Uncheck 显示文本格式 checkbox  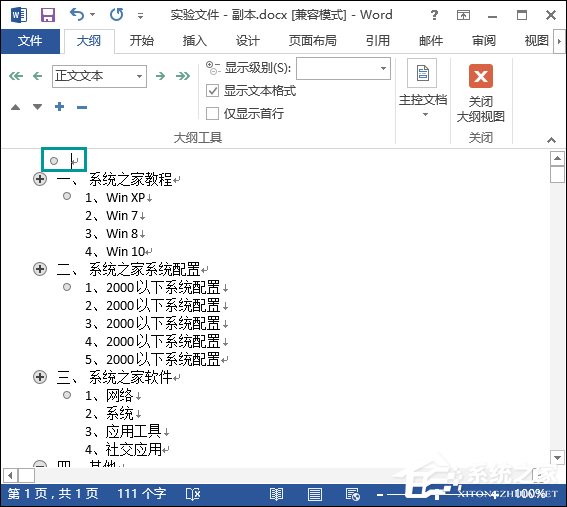[x=213, y=91]
